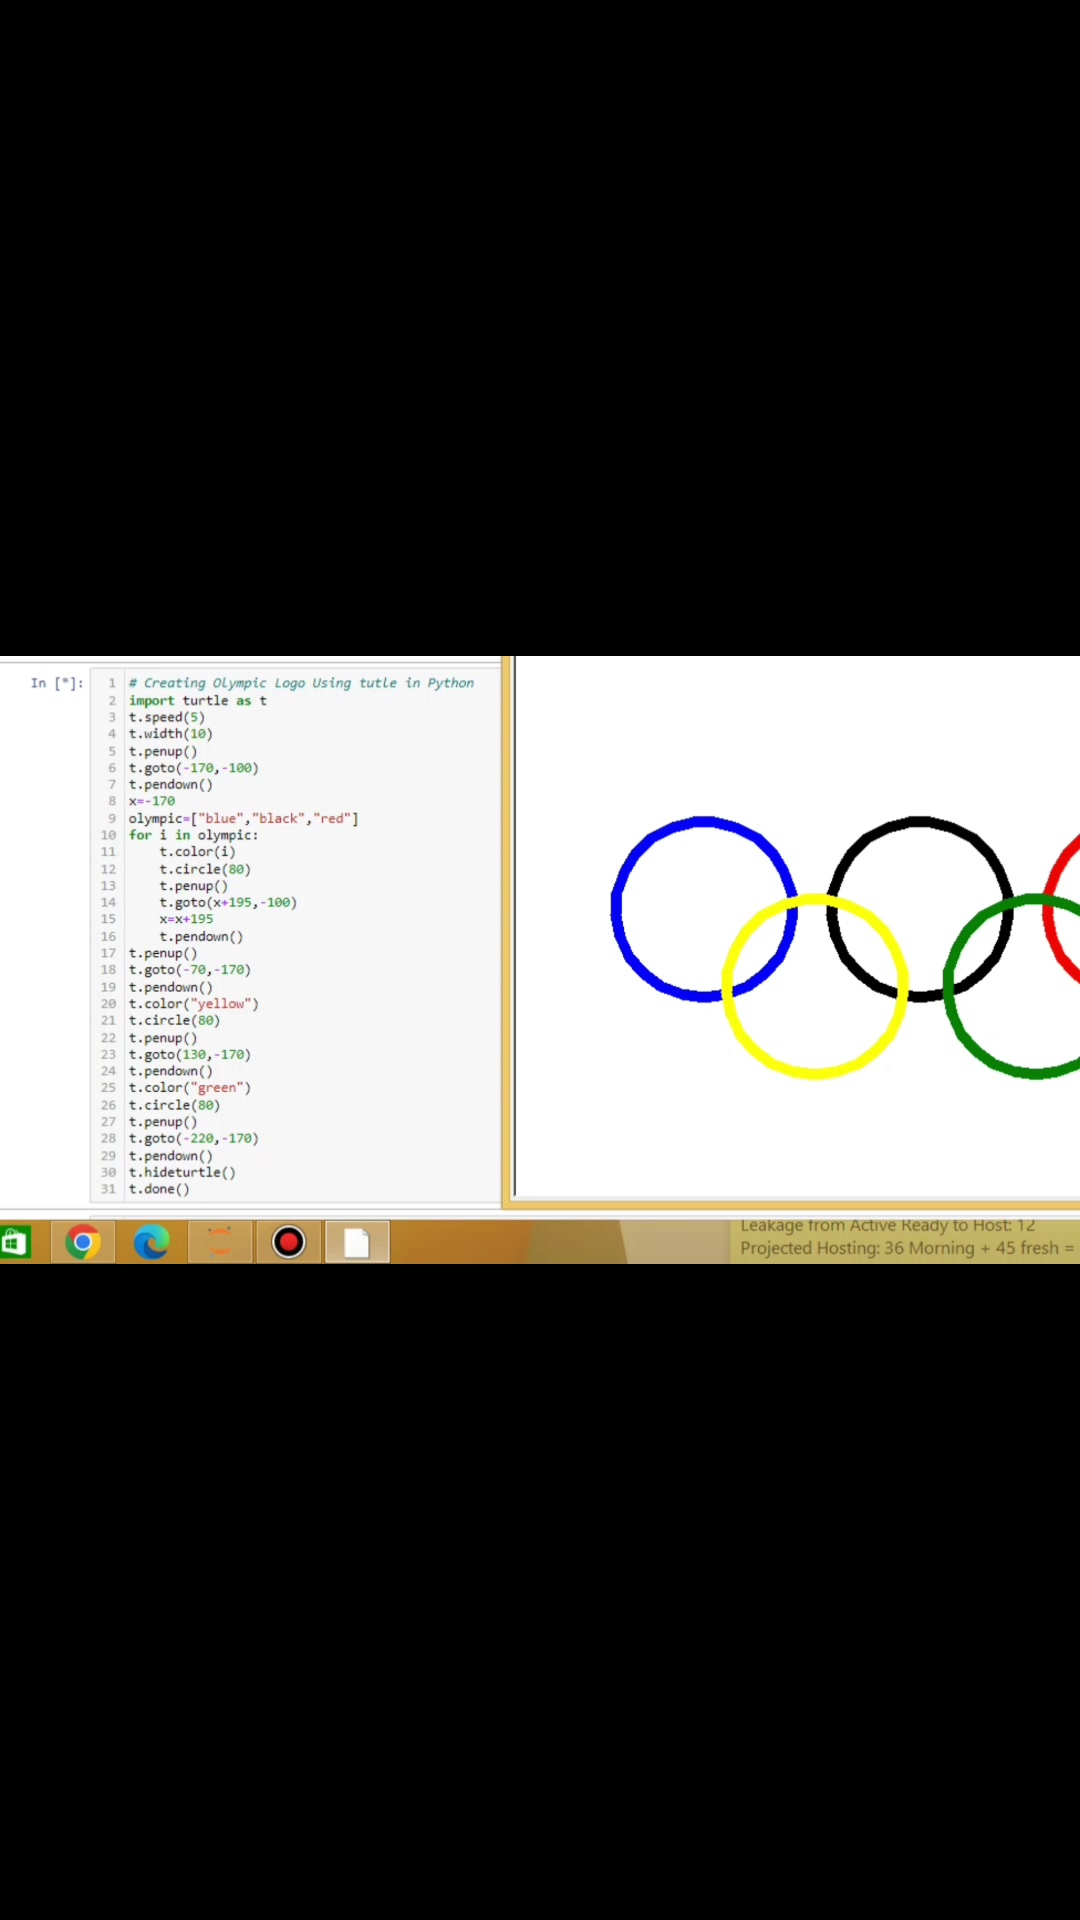Open the Jupyter app in the taskbar
The image size is (1080, 1920).
[220, 1242]
